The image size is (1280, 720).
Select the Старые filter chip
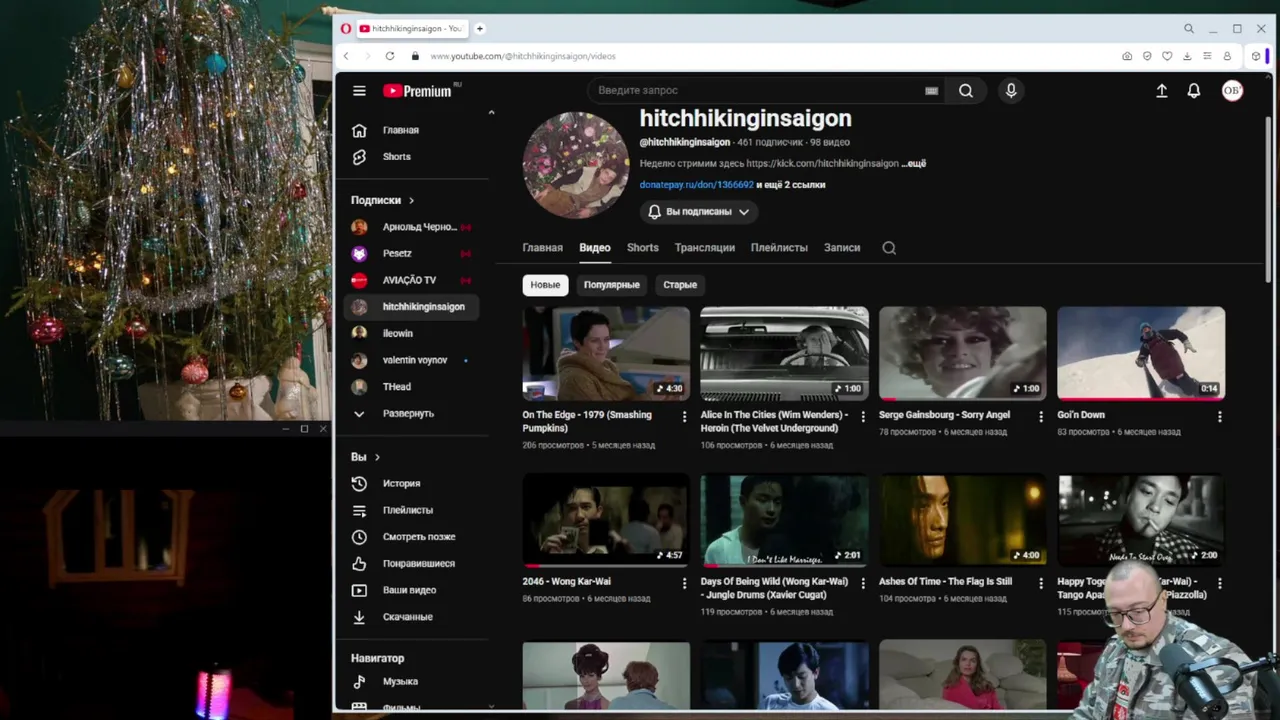680,285
